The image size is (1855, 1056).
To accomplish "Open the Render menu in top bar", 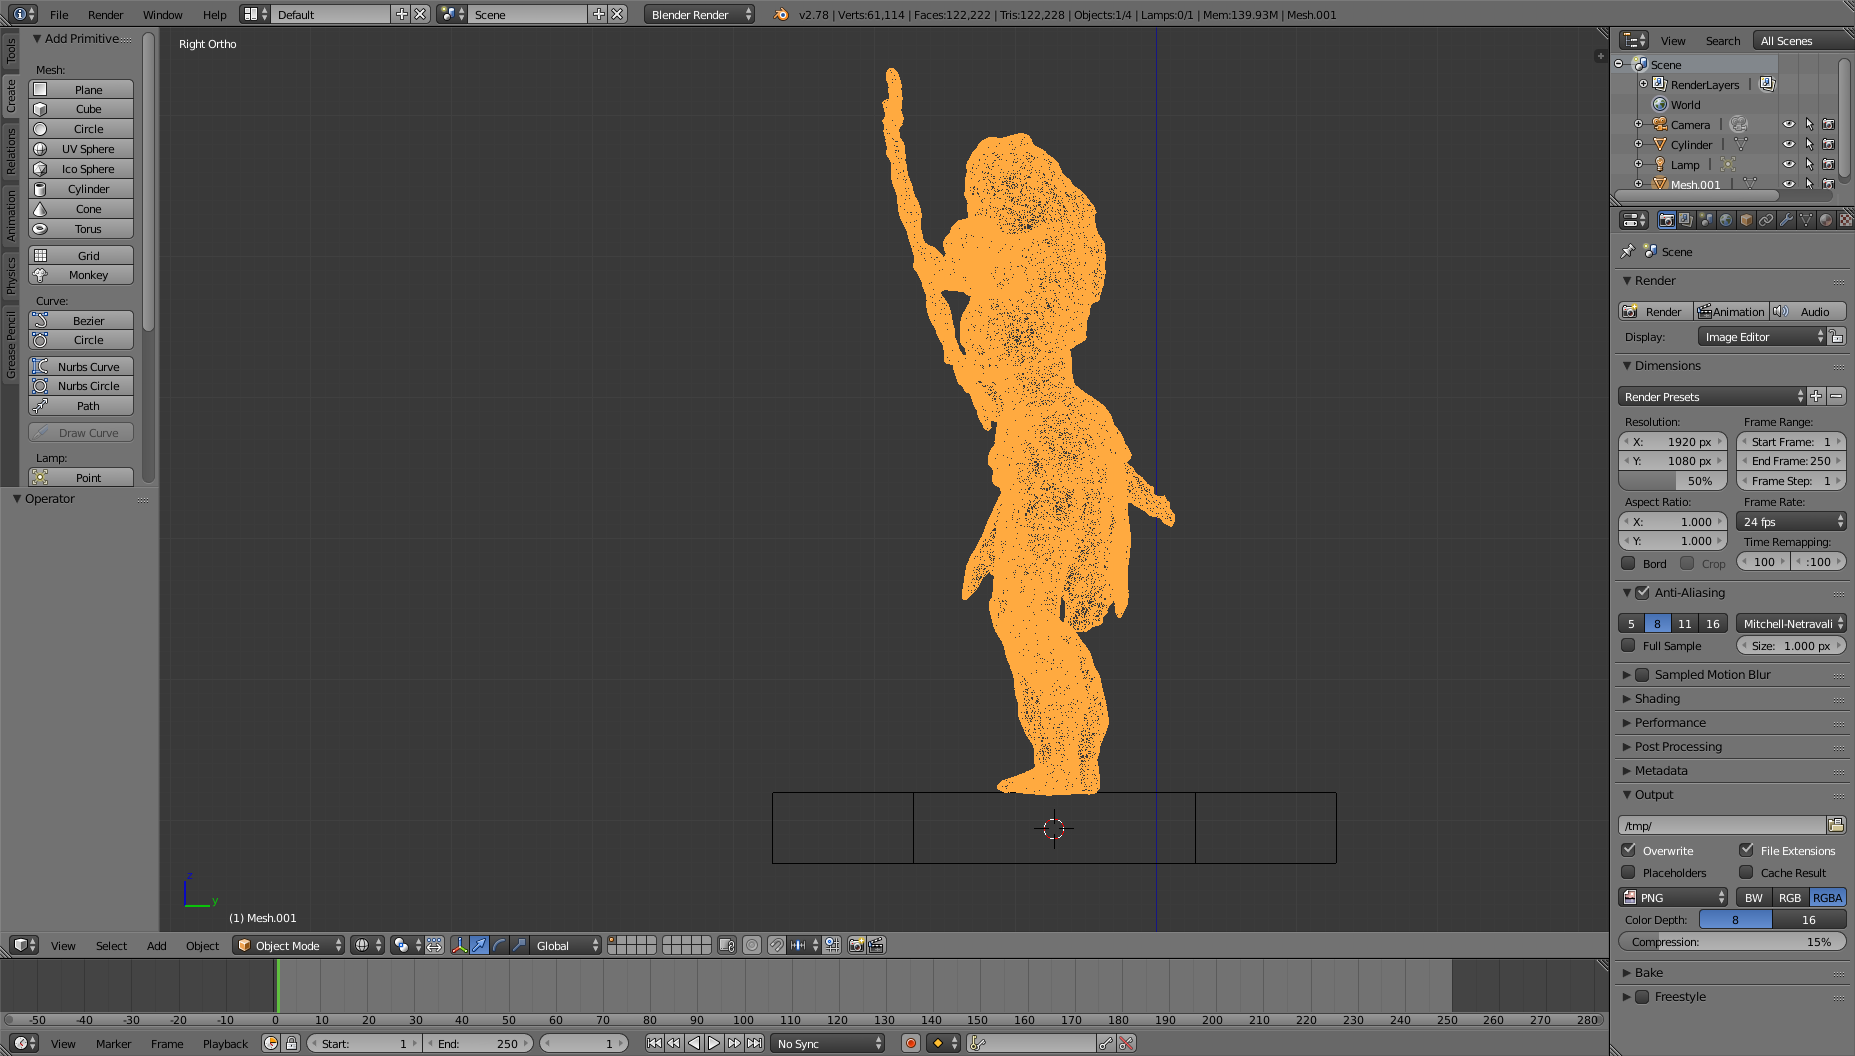I will (x=105, y=14).
